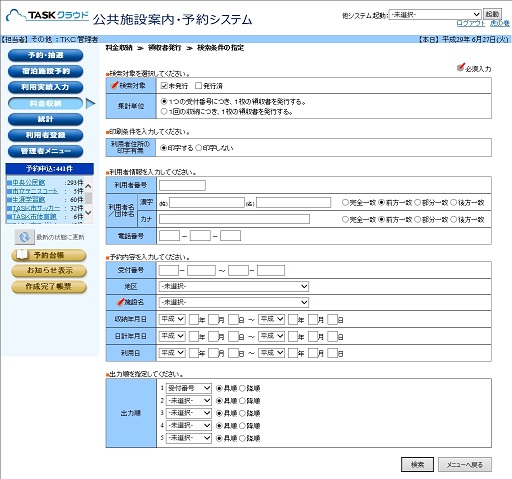Click the refresh icon beside 最新の状態に更新
Screen dimensions: 512x479
tap(24, 237)
